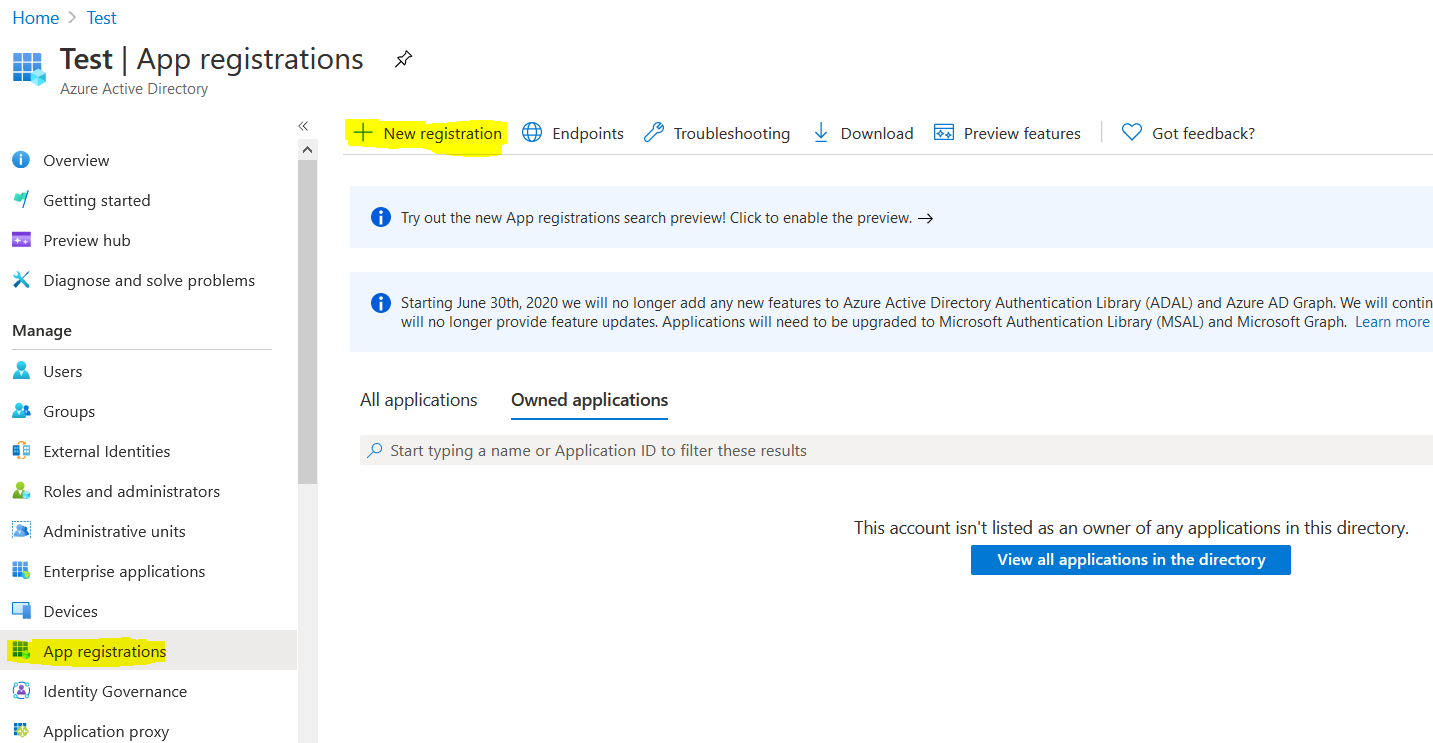Pin this page with the pin icon
Screen dimensions: 1433x743
(x=403, y=59)
